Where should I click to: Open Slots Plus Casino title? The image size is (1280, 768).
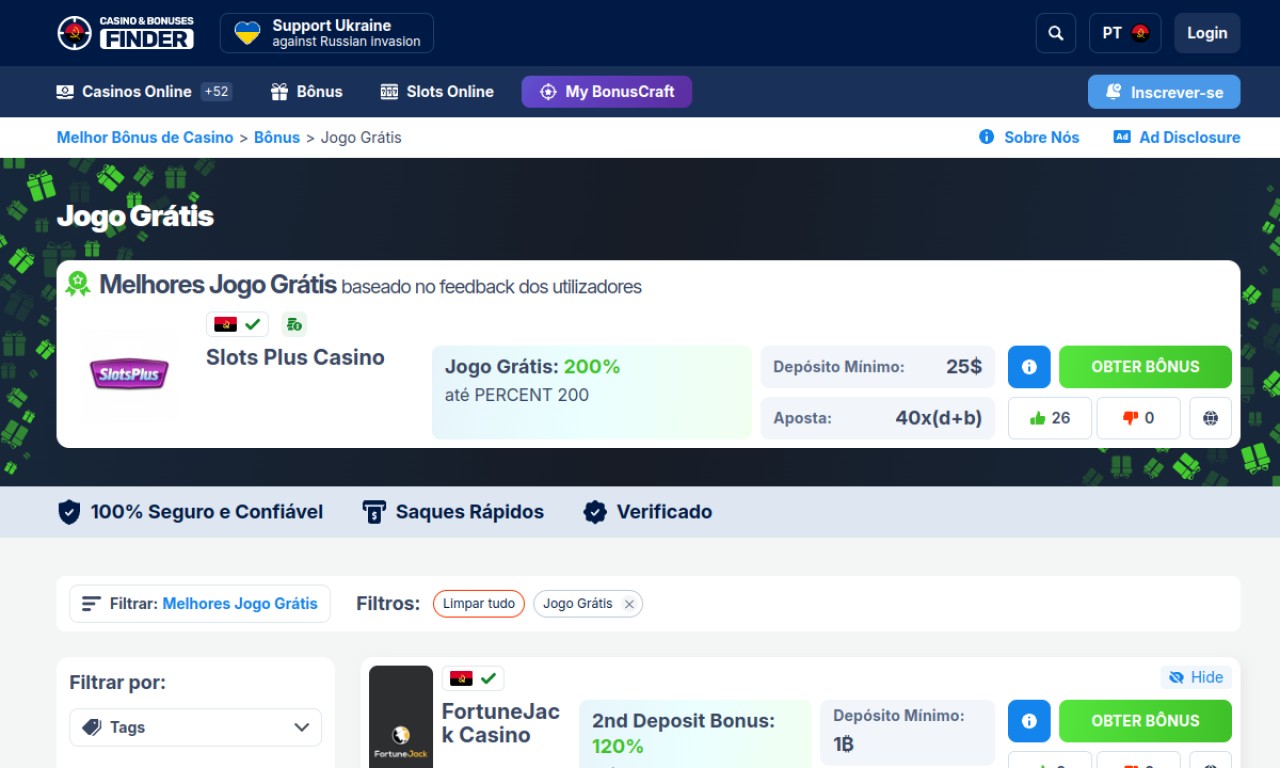tap(295, 357)
